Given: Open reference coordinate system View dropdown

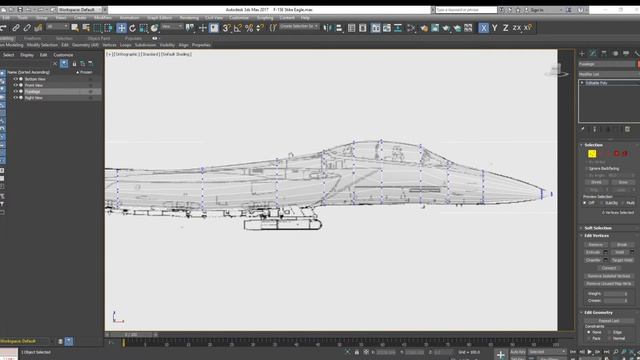Looking at the screenshot, I should coord(172,27).
